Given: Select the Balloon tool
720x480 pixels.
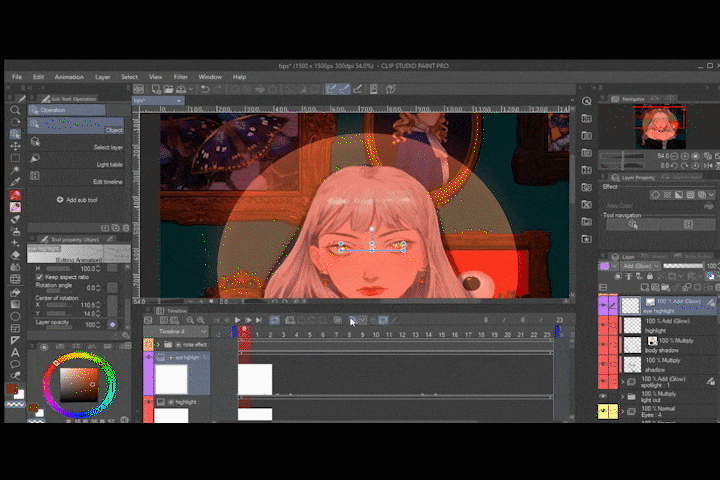Looking at the screenshot, I should pos(15,364).
